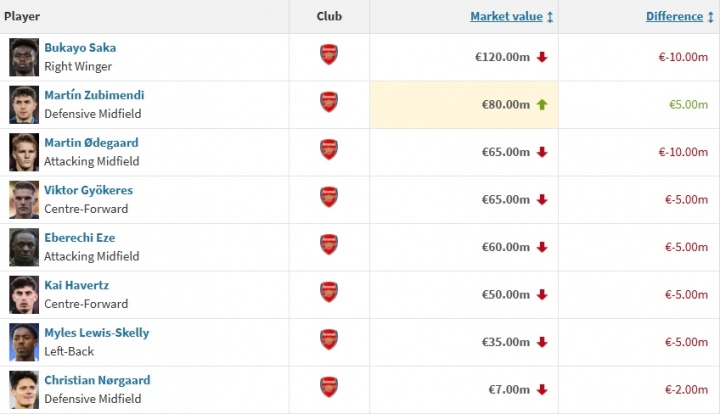Click the red down arrow beside €120.00m

(x=542, y=57)
